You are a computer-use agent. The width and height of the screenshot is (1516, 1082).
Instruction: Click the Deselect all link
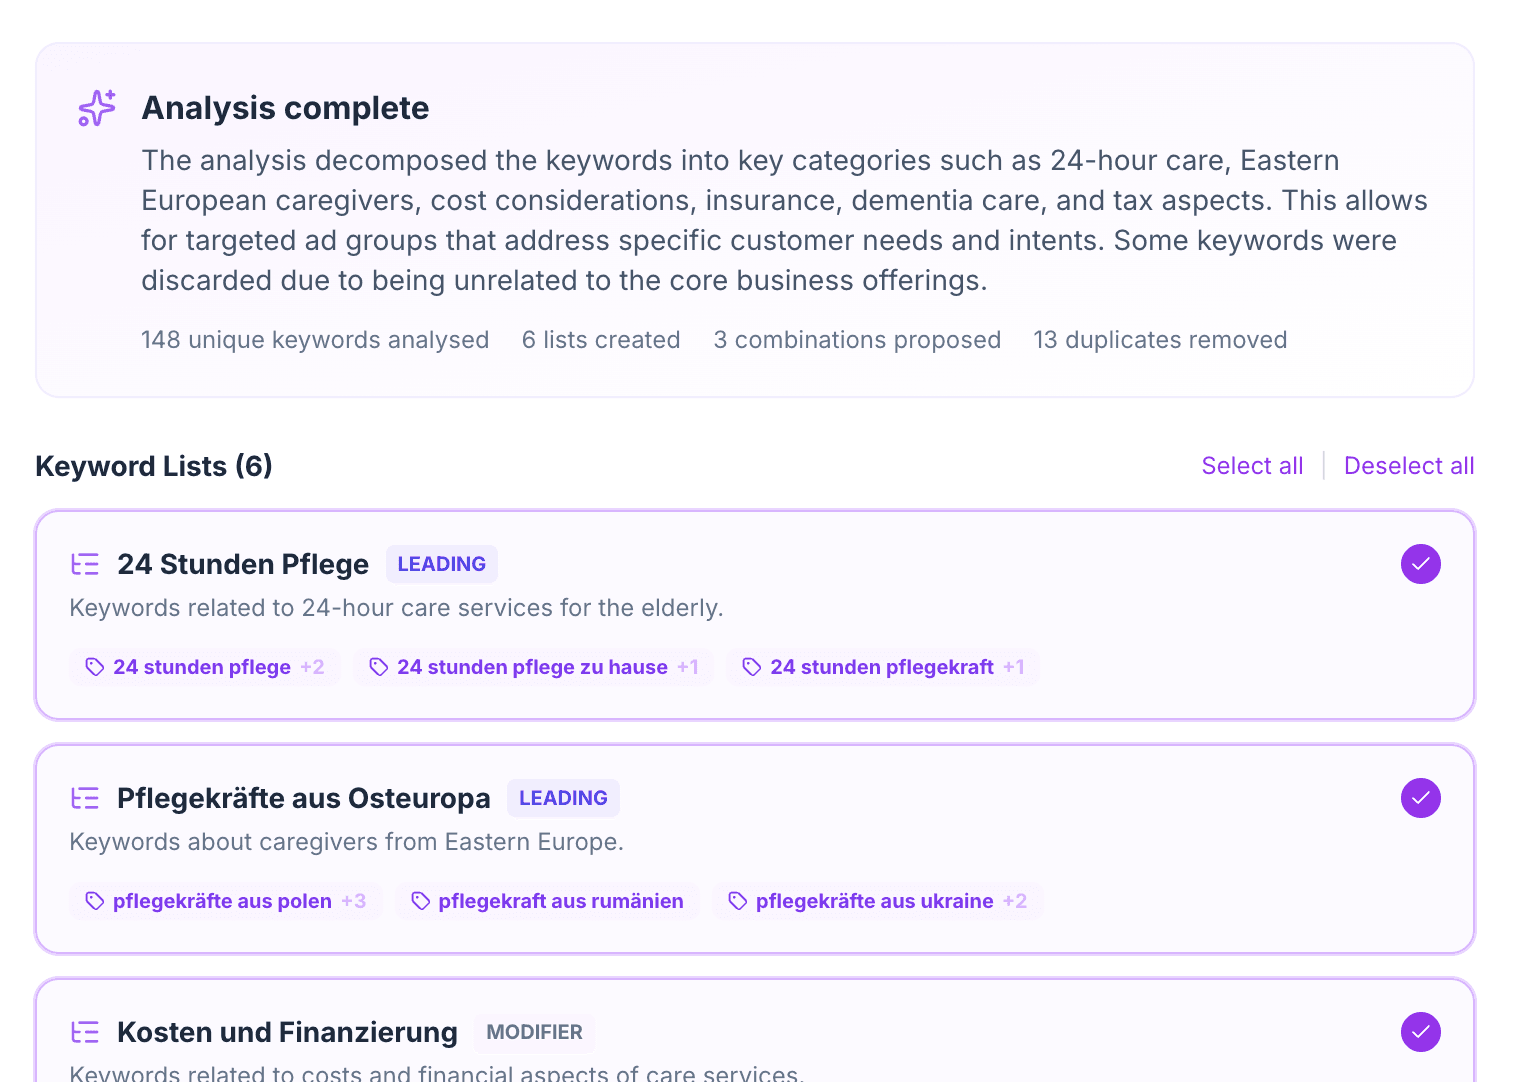(x=1409, y=466)
